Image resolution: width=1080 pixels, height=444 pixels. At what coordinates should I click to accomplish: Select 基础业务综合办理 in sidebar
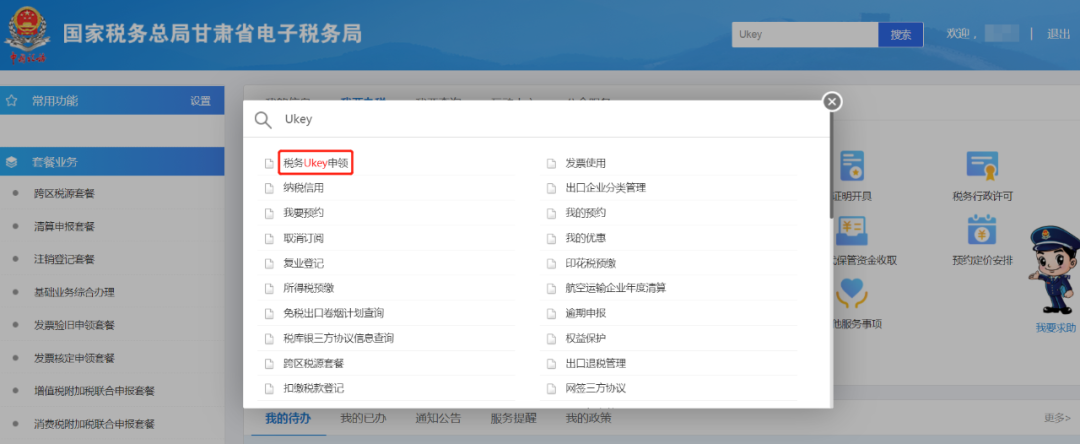tap(74, 293)
